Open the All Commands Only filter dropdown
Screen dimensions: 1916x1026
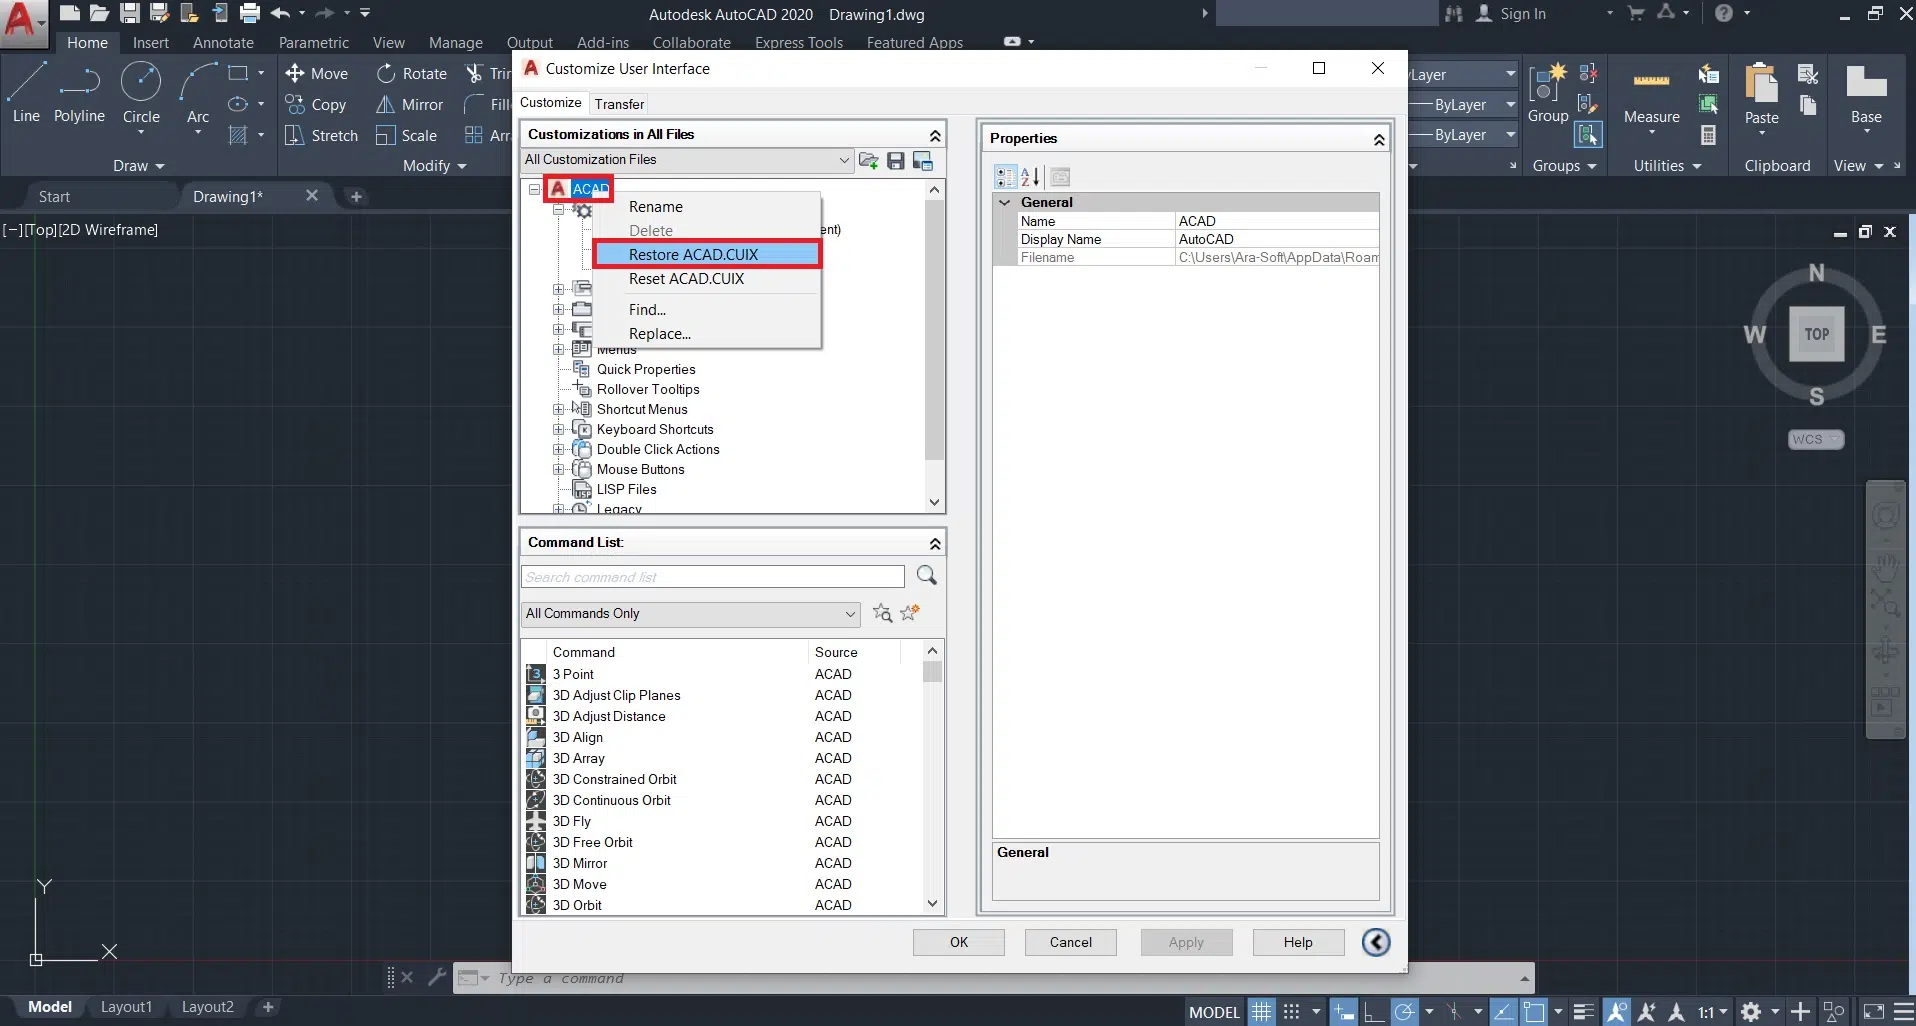[x=849, y=614]
